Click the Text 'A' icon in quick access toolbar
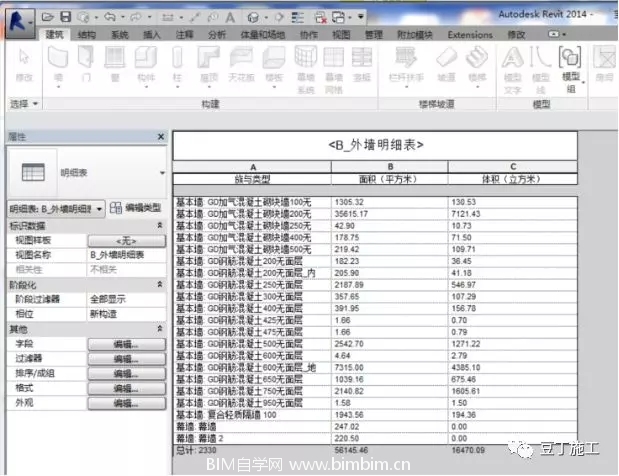 pyautogui.click(x=230, y=17)
